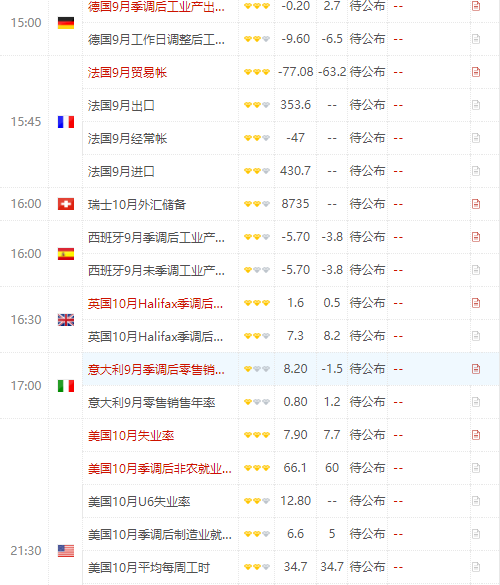Click importance hearts for 美国10月失业率
Viewport: 500px width, 585px height.
click(x=257, y=435)
